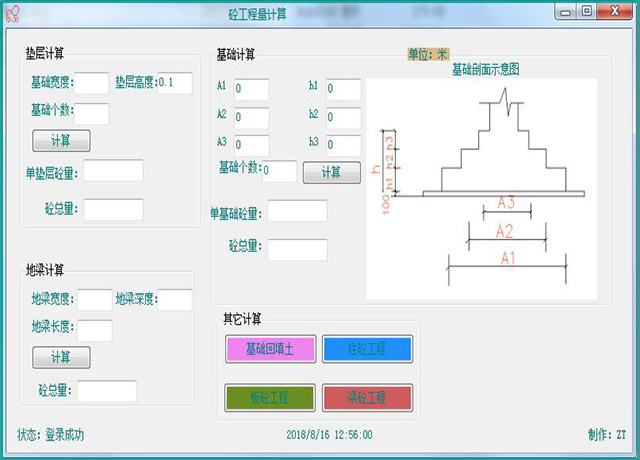Click the A2 input field

(x=252, y=118)
